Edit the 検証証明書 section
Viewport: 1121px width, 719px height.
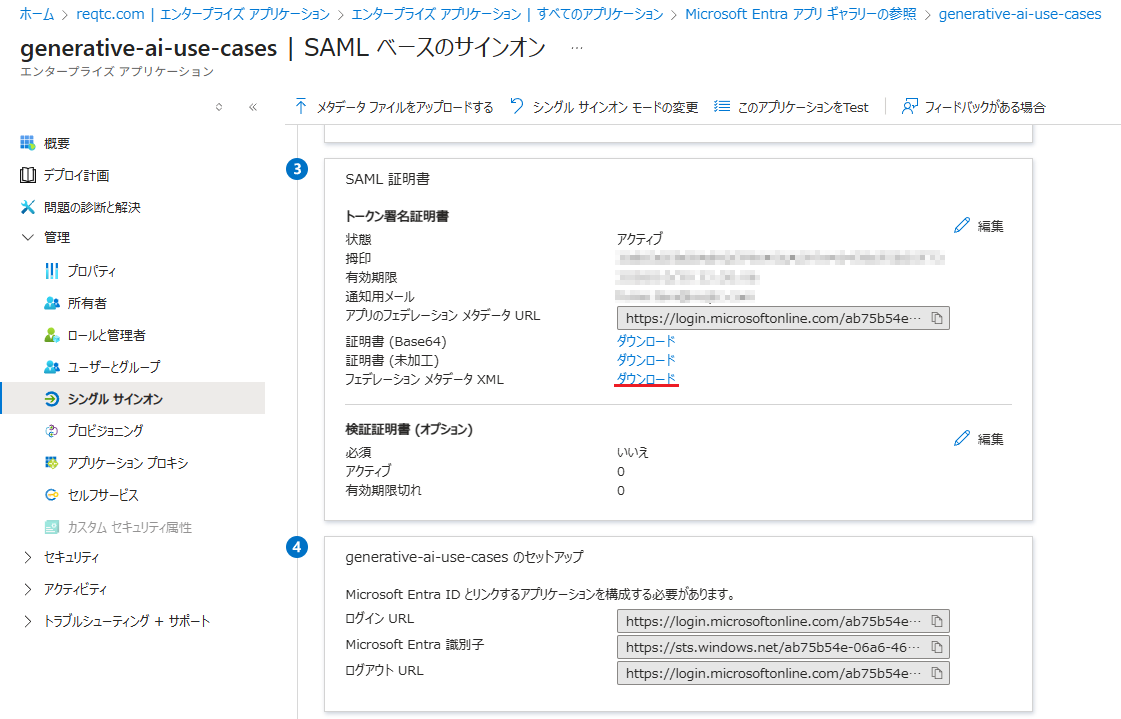[979, 438]
